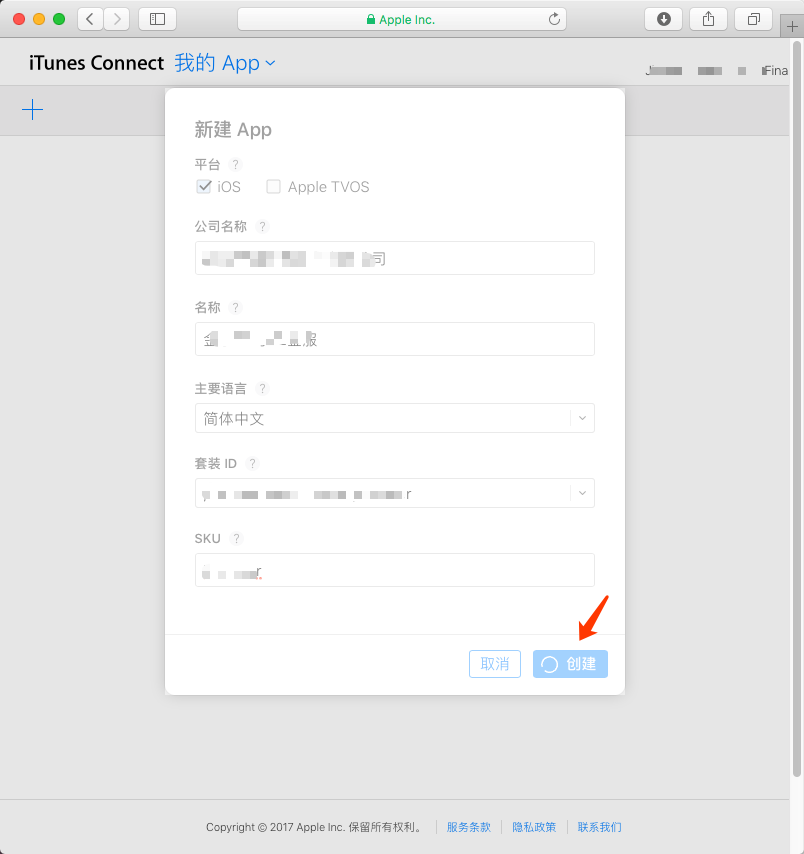
Task: Minimize the Safari window
Action: click(39, 20)
